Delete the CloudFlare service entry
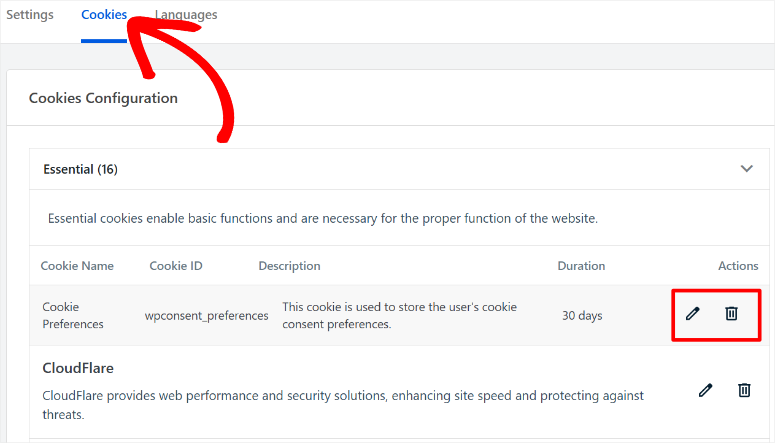 (x=744, y=390)
